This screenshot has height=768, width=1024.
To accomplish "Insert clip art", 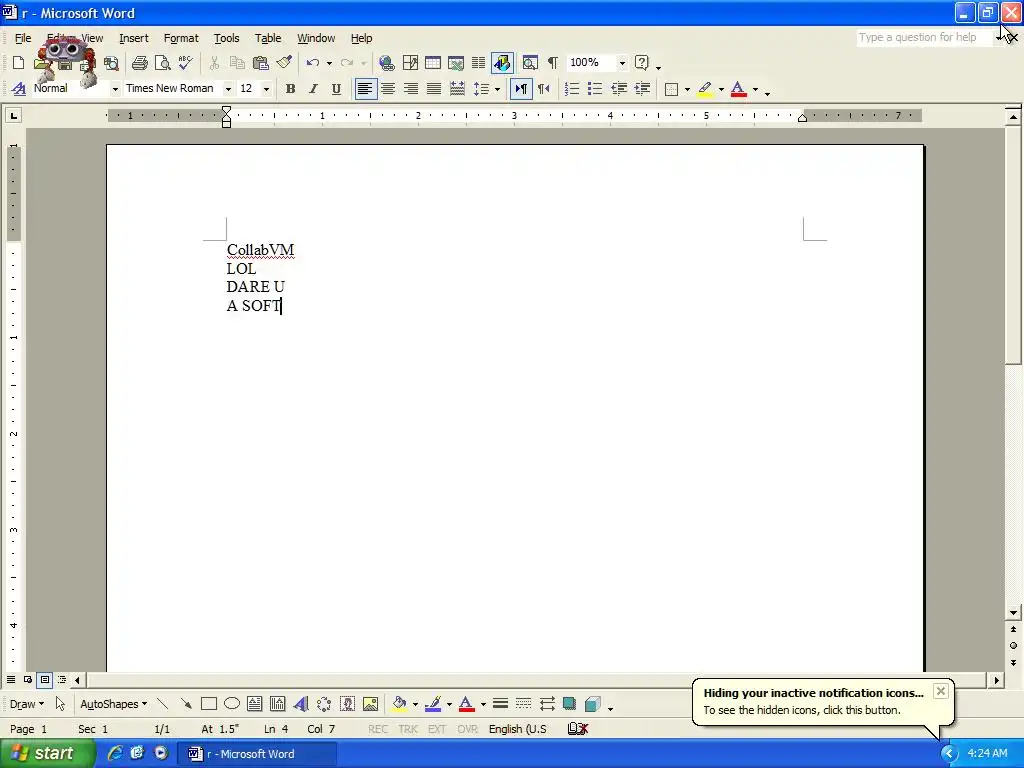I will tap(347, 704).
